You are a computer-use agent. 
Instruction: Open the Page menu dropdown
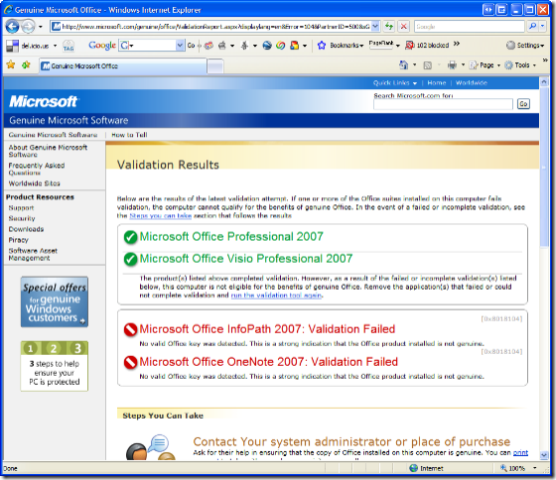[x=485, y=65]
